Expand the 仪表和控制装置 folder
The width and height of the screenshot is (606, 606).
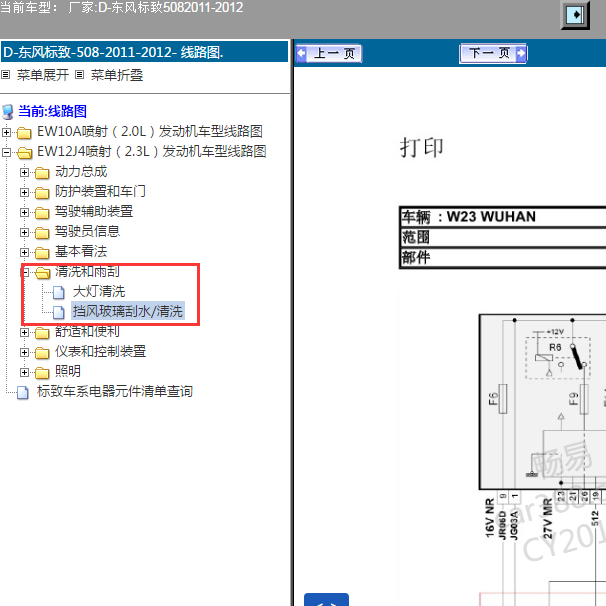point(24,352)
